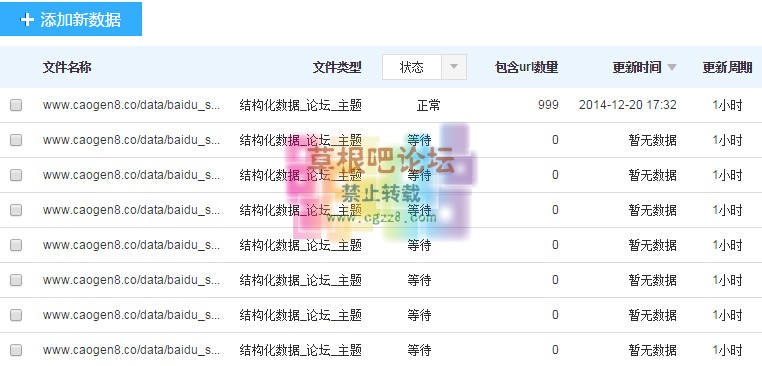Click 1小时 in the 正常 row
762x366 pixels.
727,105
